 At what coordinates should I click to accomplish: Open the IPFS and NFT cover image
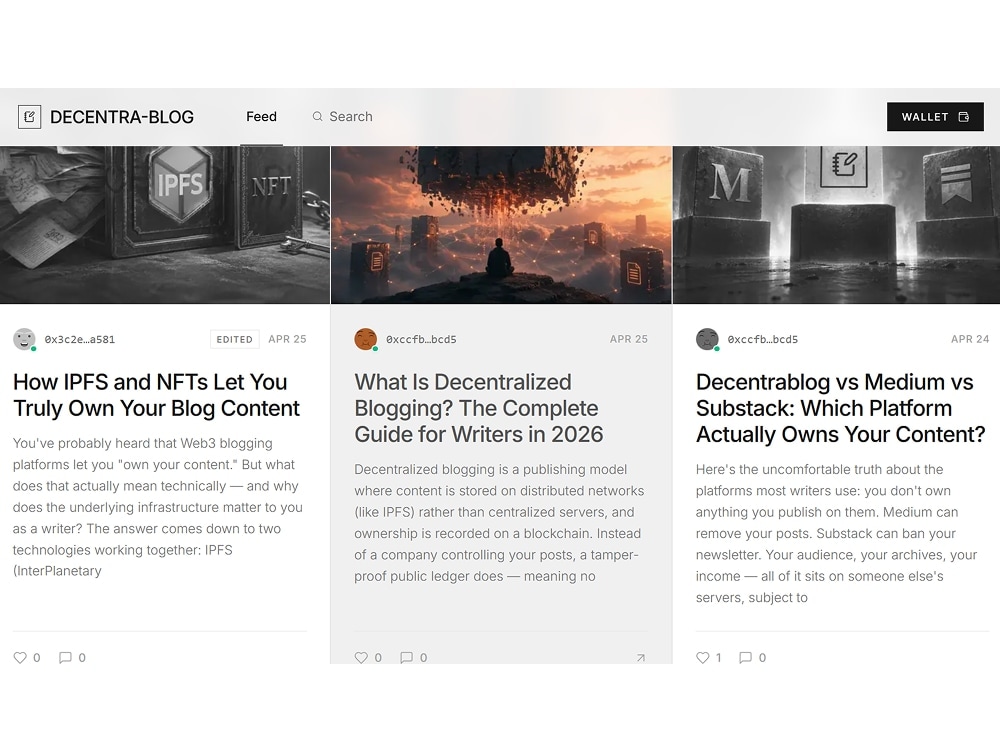click(165, 225)
